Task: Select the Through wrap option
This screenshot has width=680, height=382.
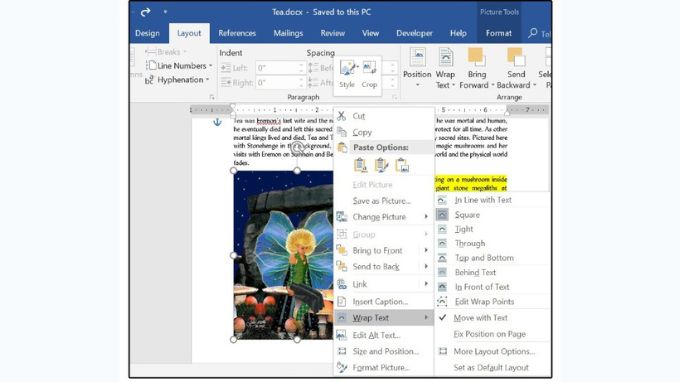Action: coord(492,243)
